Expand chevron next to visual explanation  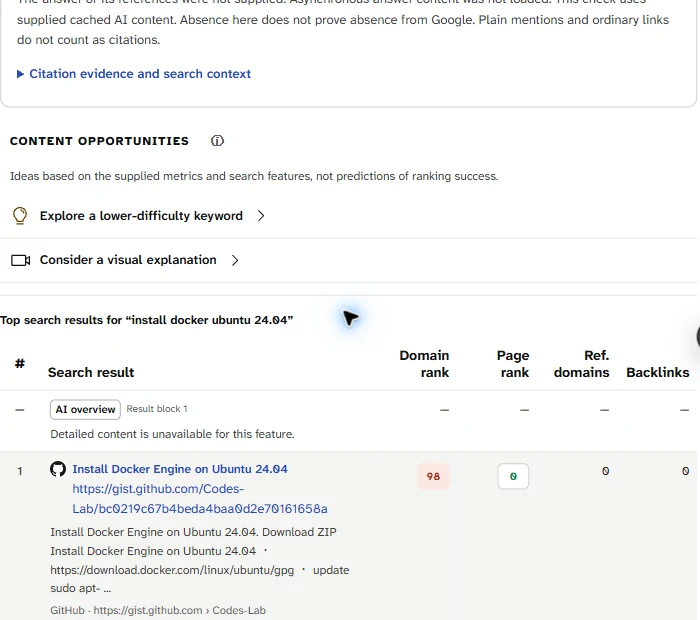point(235,260)
